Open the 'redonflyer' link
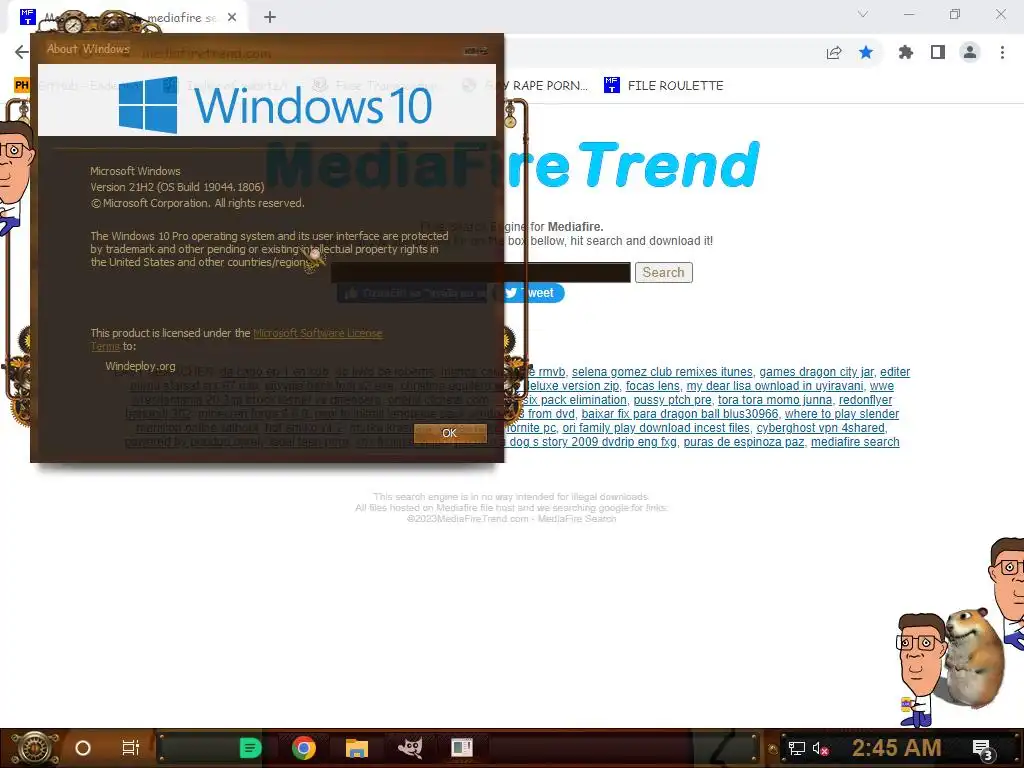 pyautogui.click(x=865, y=400)
